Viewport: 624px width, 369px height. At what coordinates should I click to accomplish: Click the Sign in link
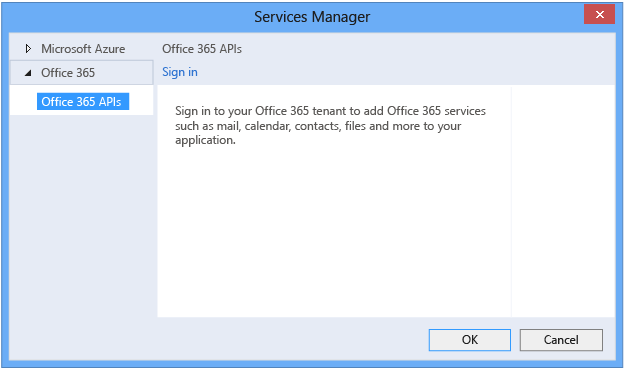click(180, 72)
